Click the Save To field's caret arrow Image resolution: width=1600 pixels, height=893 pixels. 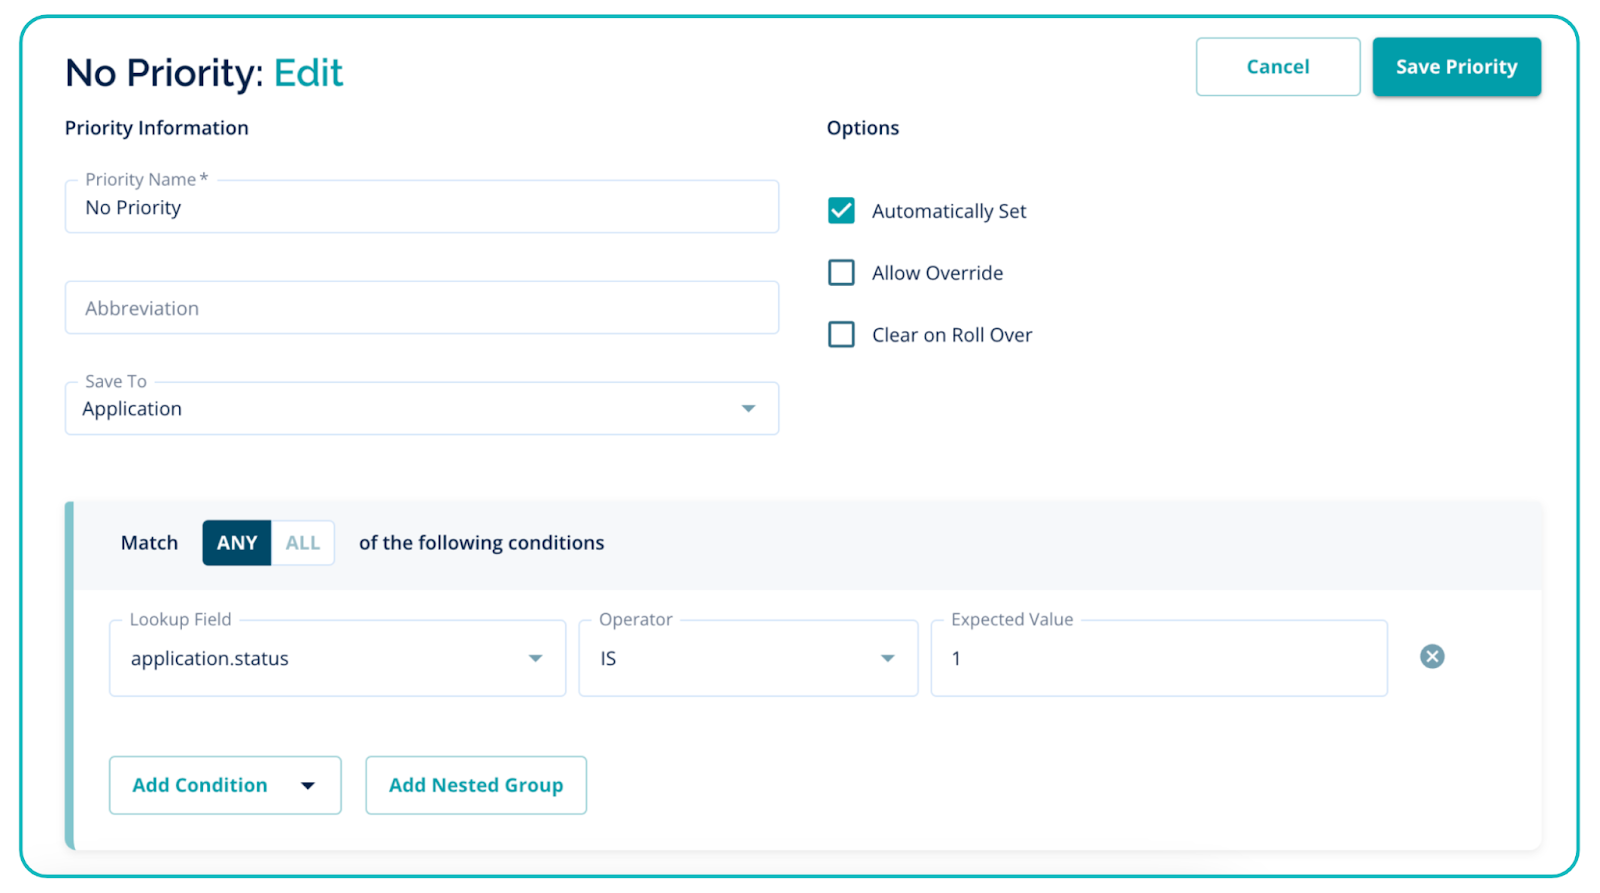tap(748, 409)
